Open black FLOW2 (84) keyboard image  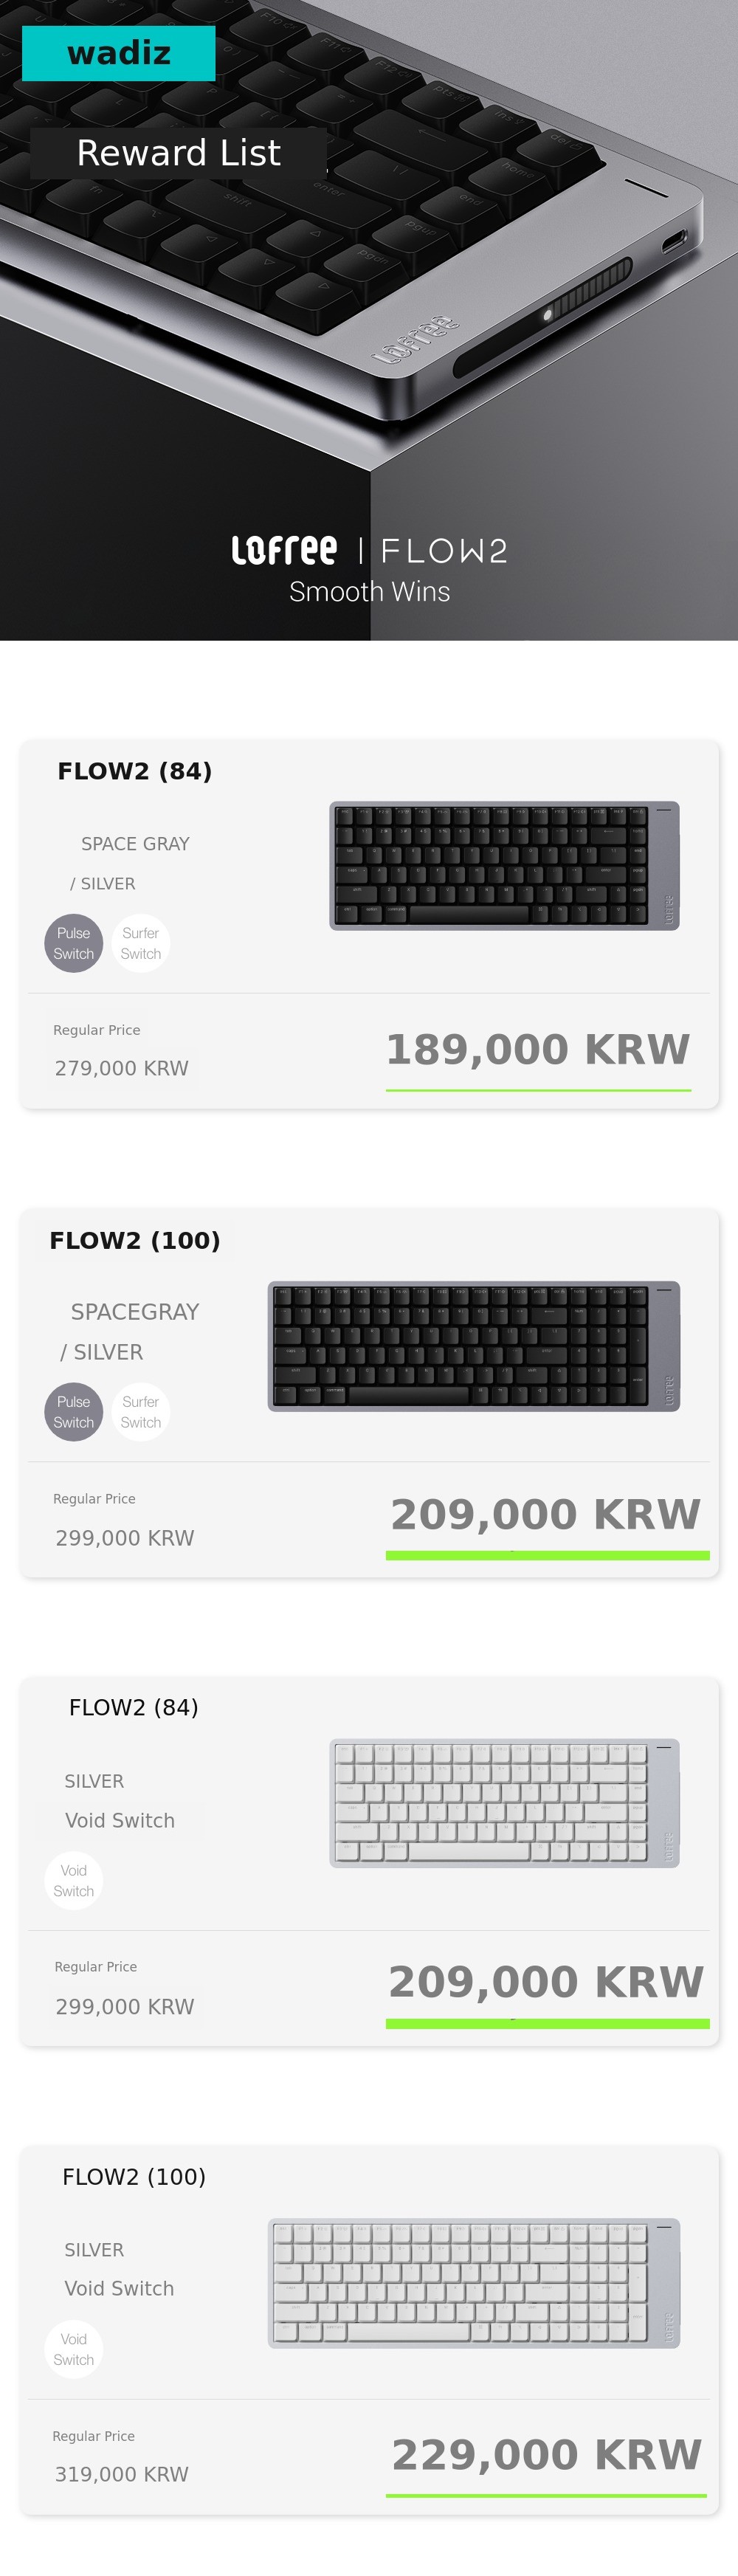(x=504, y=866)
